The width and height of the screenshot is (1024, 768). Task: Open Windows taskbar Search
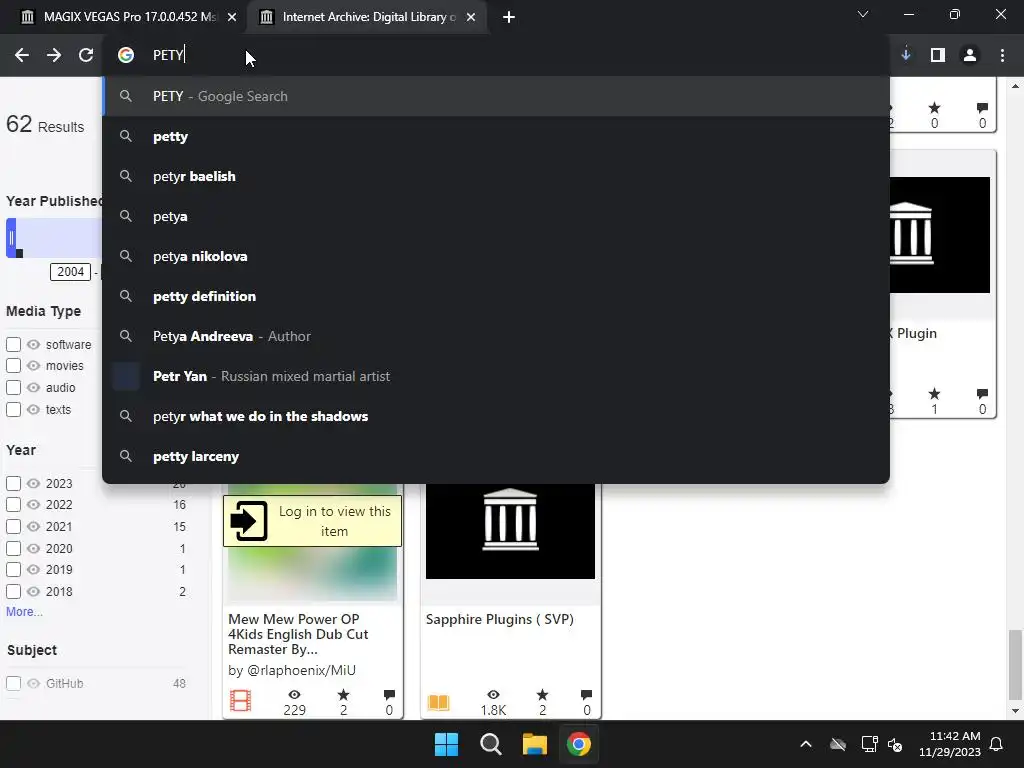point(490,744)
